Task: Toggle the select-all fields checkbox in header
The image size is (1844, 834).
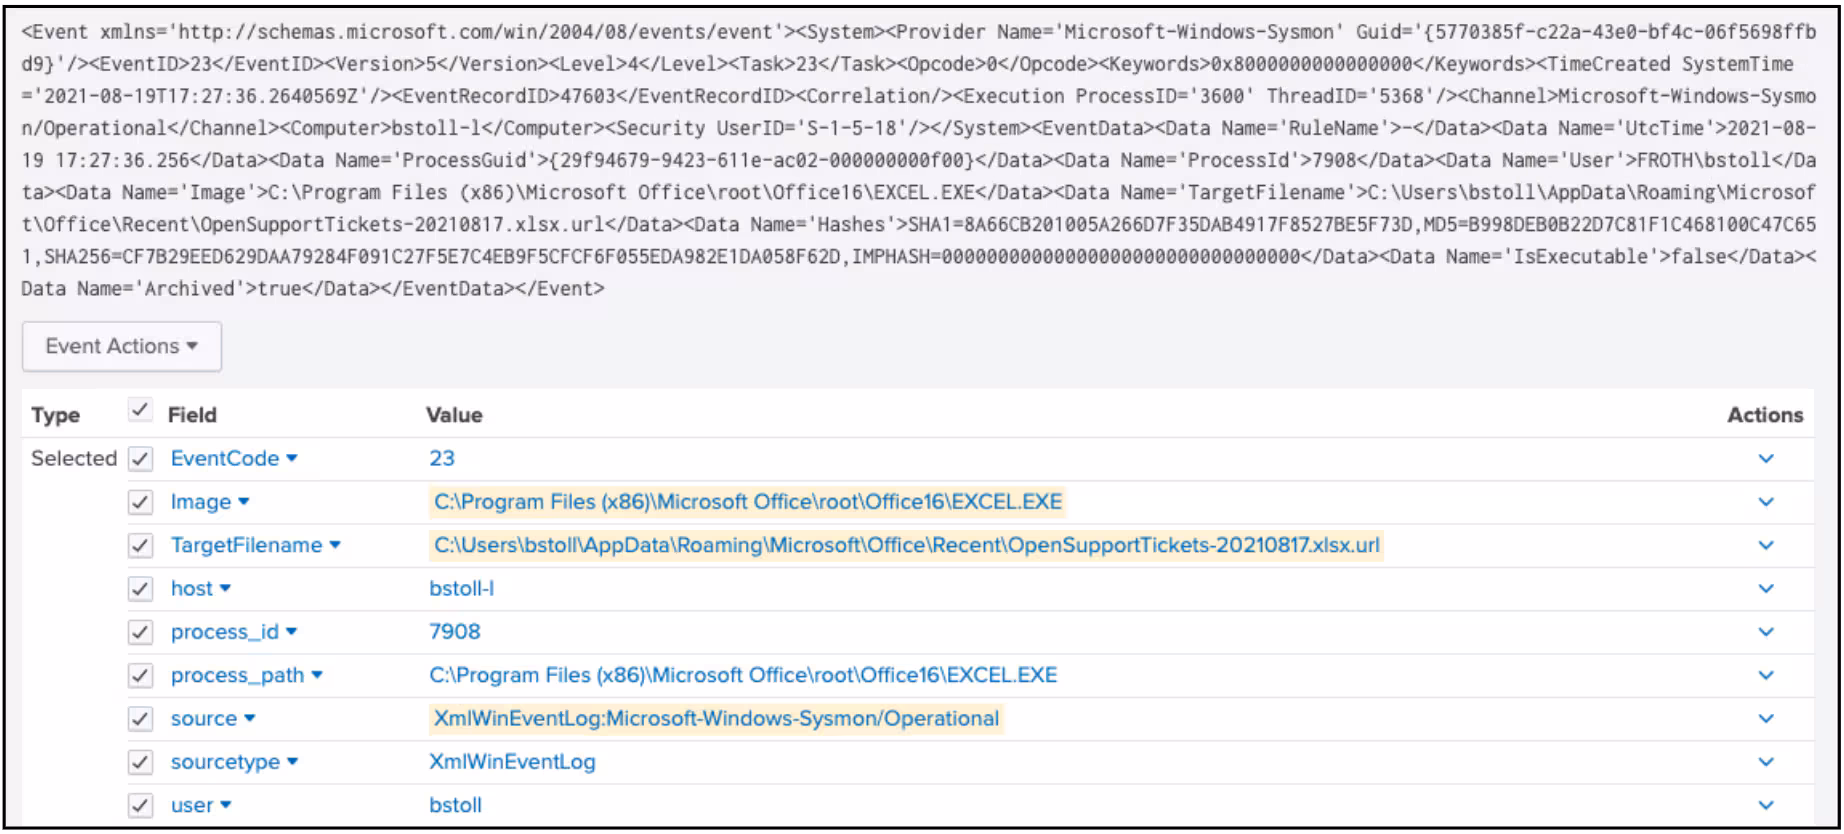Action: [x=140, y=411]
